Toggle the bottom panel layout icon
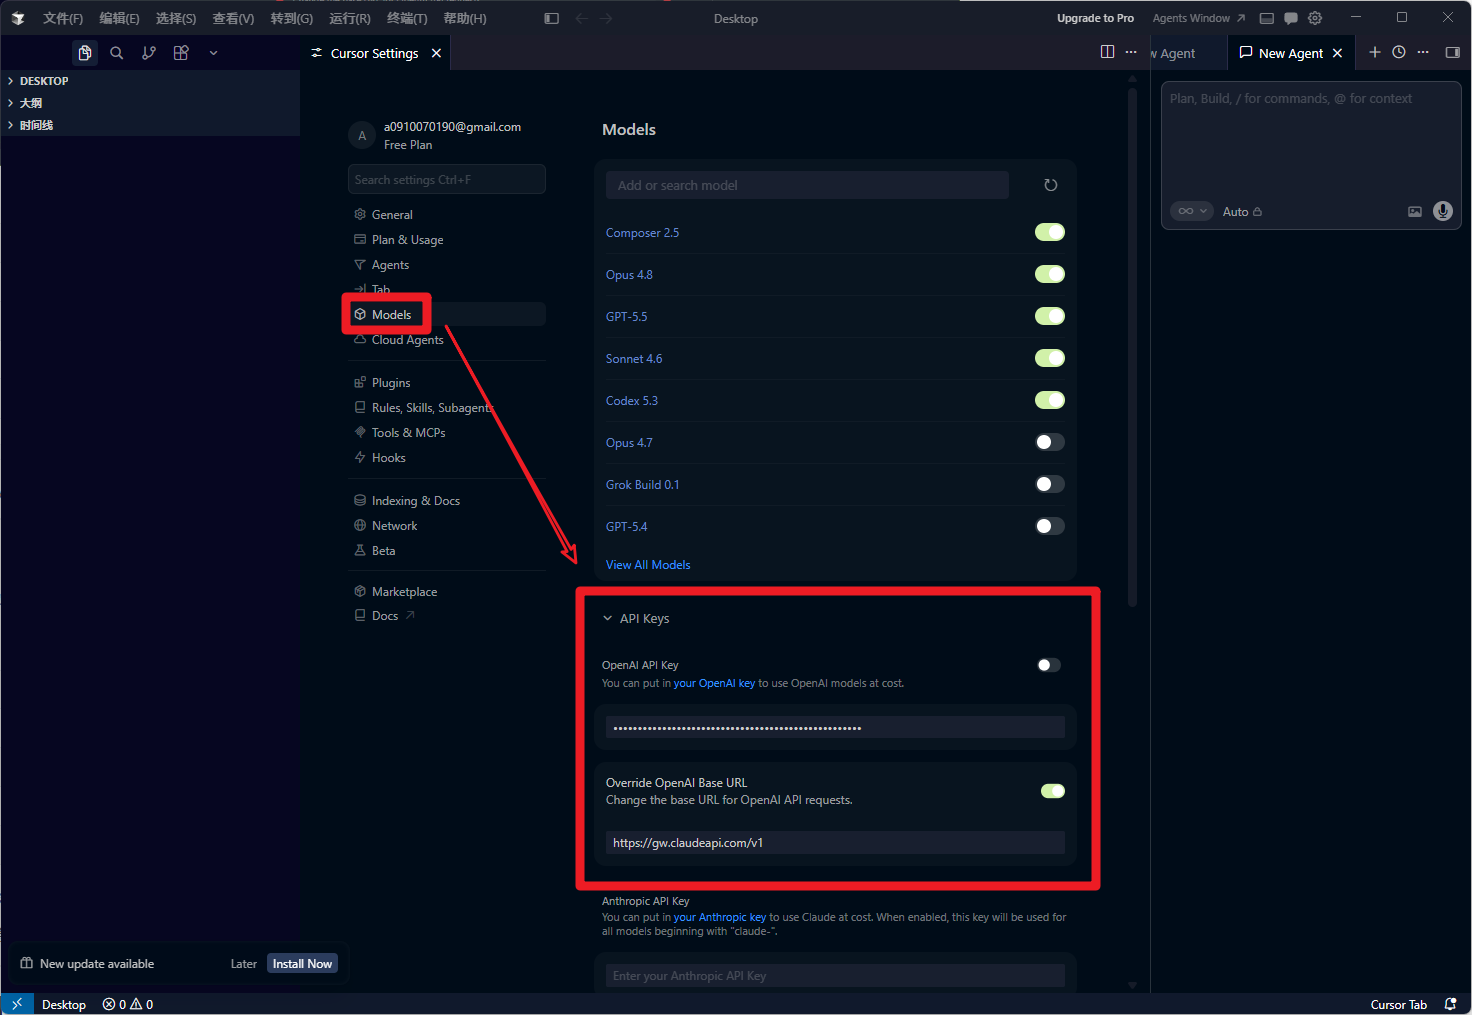This screenshot has height=1015, width=1472. 1266,18
